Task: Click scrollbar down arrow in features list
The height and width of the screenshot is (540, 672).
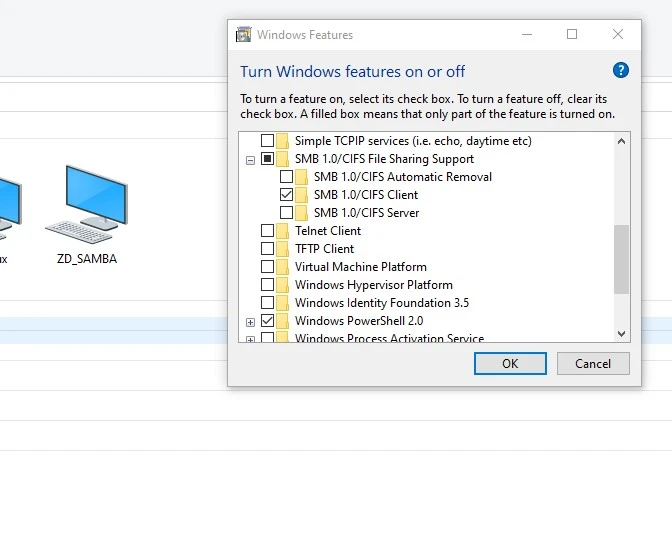Action: click(x=621, y=333)
